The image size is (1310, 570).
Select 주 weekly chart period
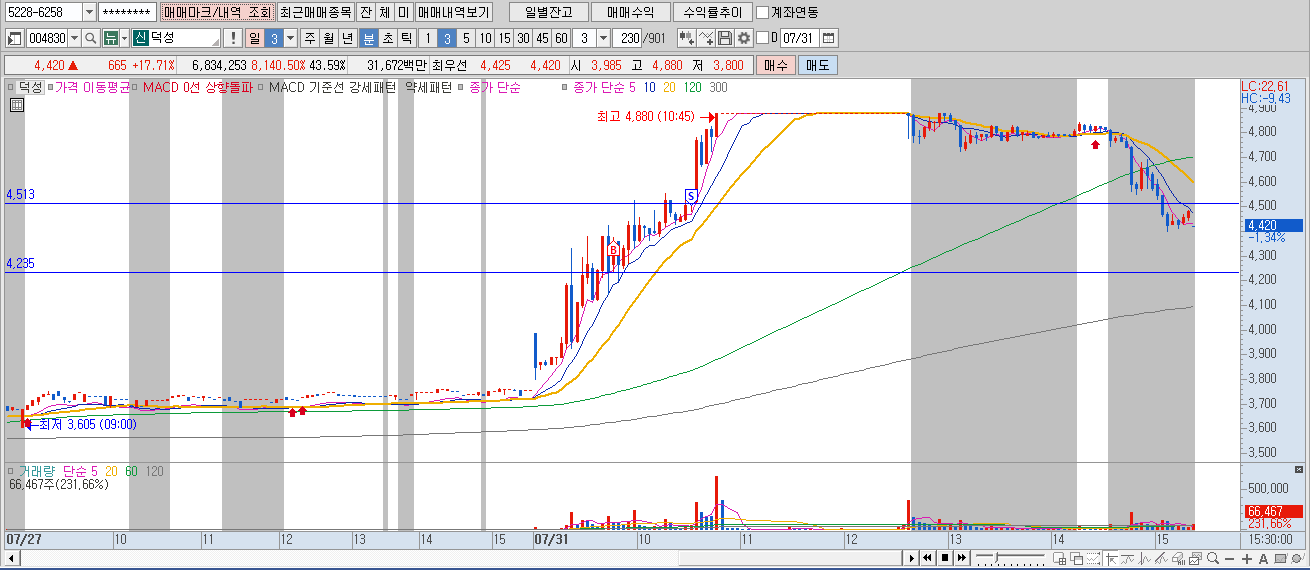309,38
